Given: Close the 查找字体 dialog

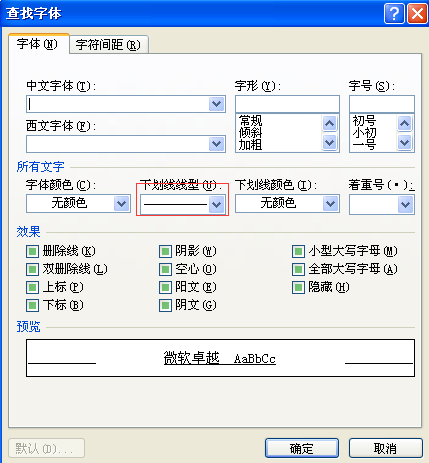Looking at the screenshot, I should pyautogui.click(x=418, y=13).
